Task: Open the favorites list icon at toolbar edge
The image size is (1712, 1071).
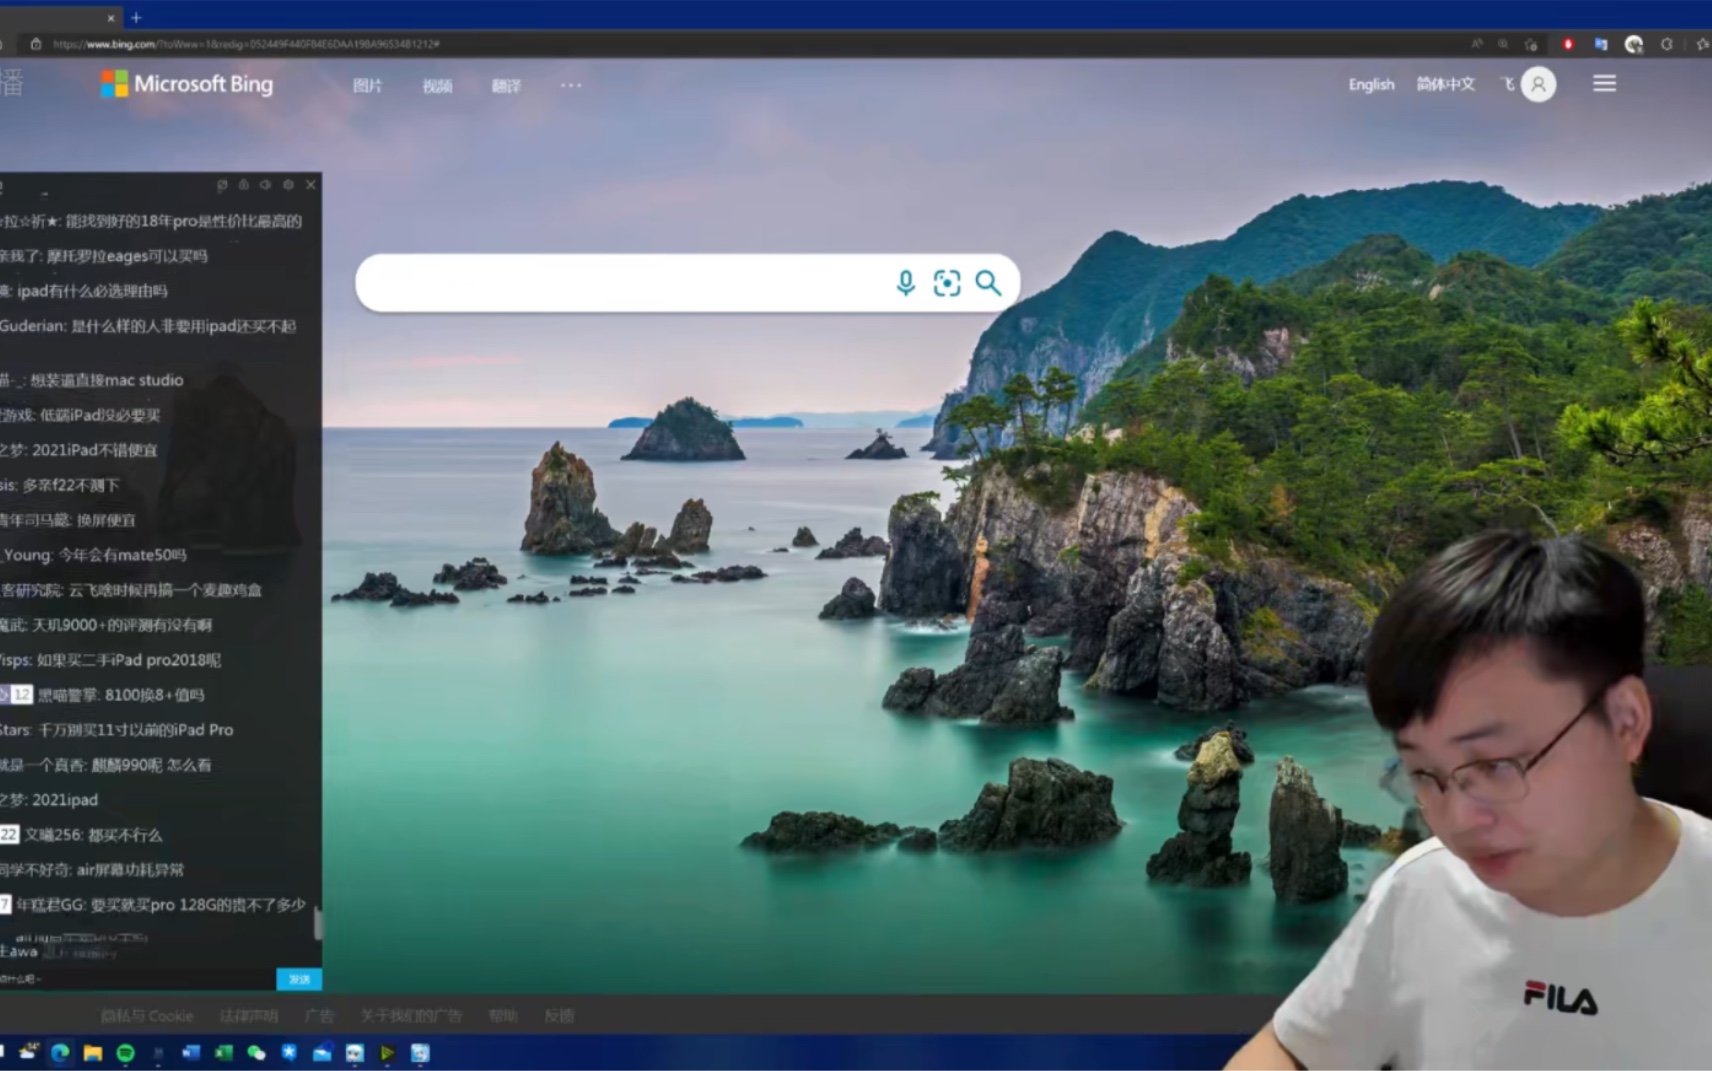Action: 1702,44
